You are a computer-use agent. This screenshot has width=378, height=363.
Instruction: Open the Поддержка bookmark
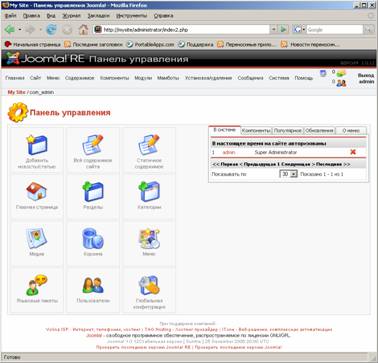tap(195, 44)
